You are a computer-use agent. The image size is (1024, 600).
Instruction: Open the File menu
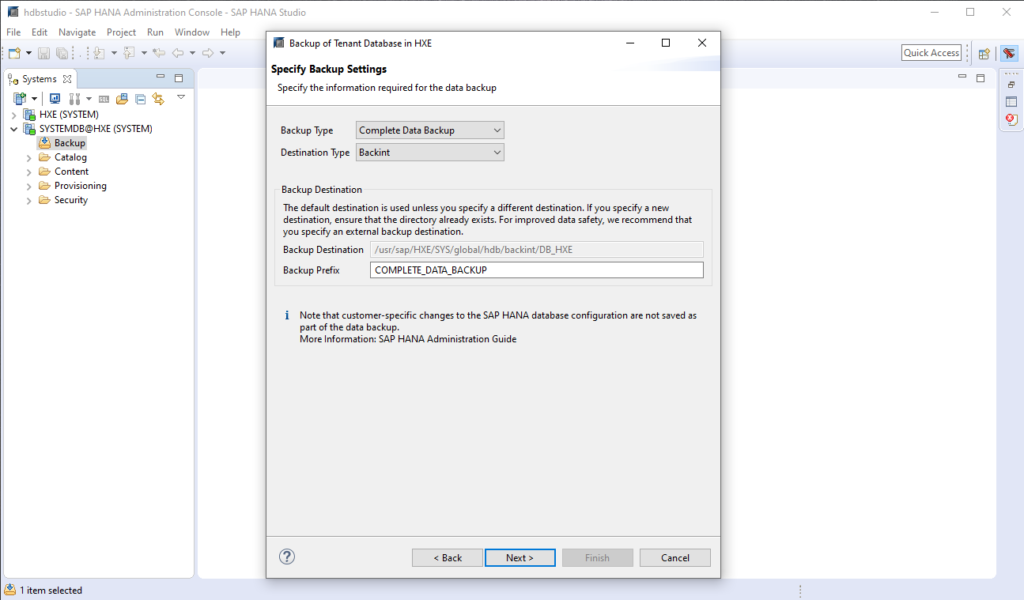pos(13,32)
